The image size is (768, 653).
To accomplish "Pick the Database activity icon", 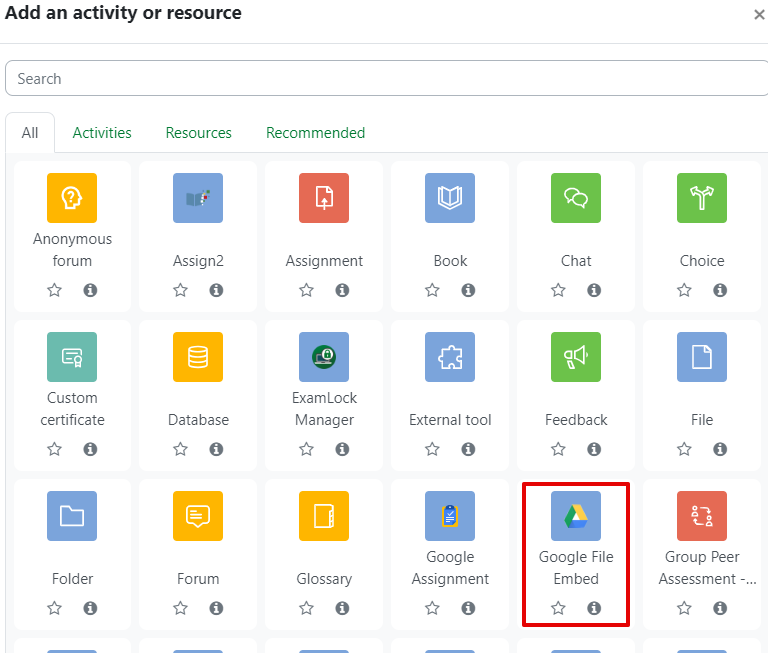I will pyautogui.click(x=198, y=357).
